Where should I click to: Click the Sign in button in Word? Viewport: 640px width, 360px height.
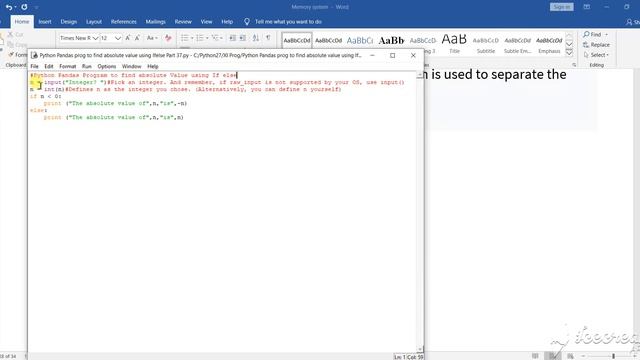tap(562, 7)
